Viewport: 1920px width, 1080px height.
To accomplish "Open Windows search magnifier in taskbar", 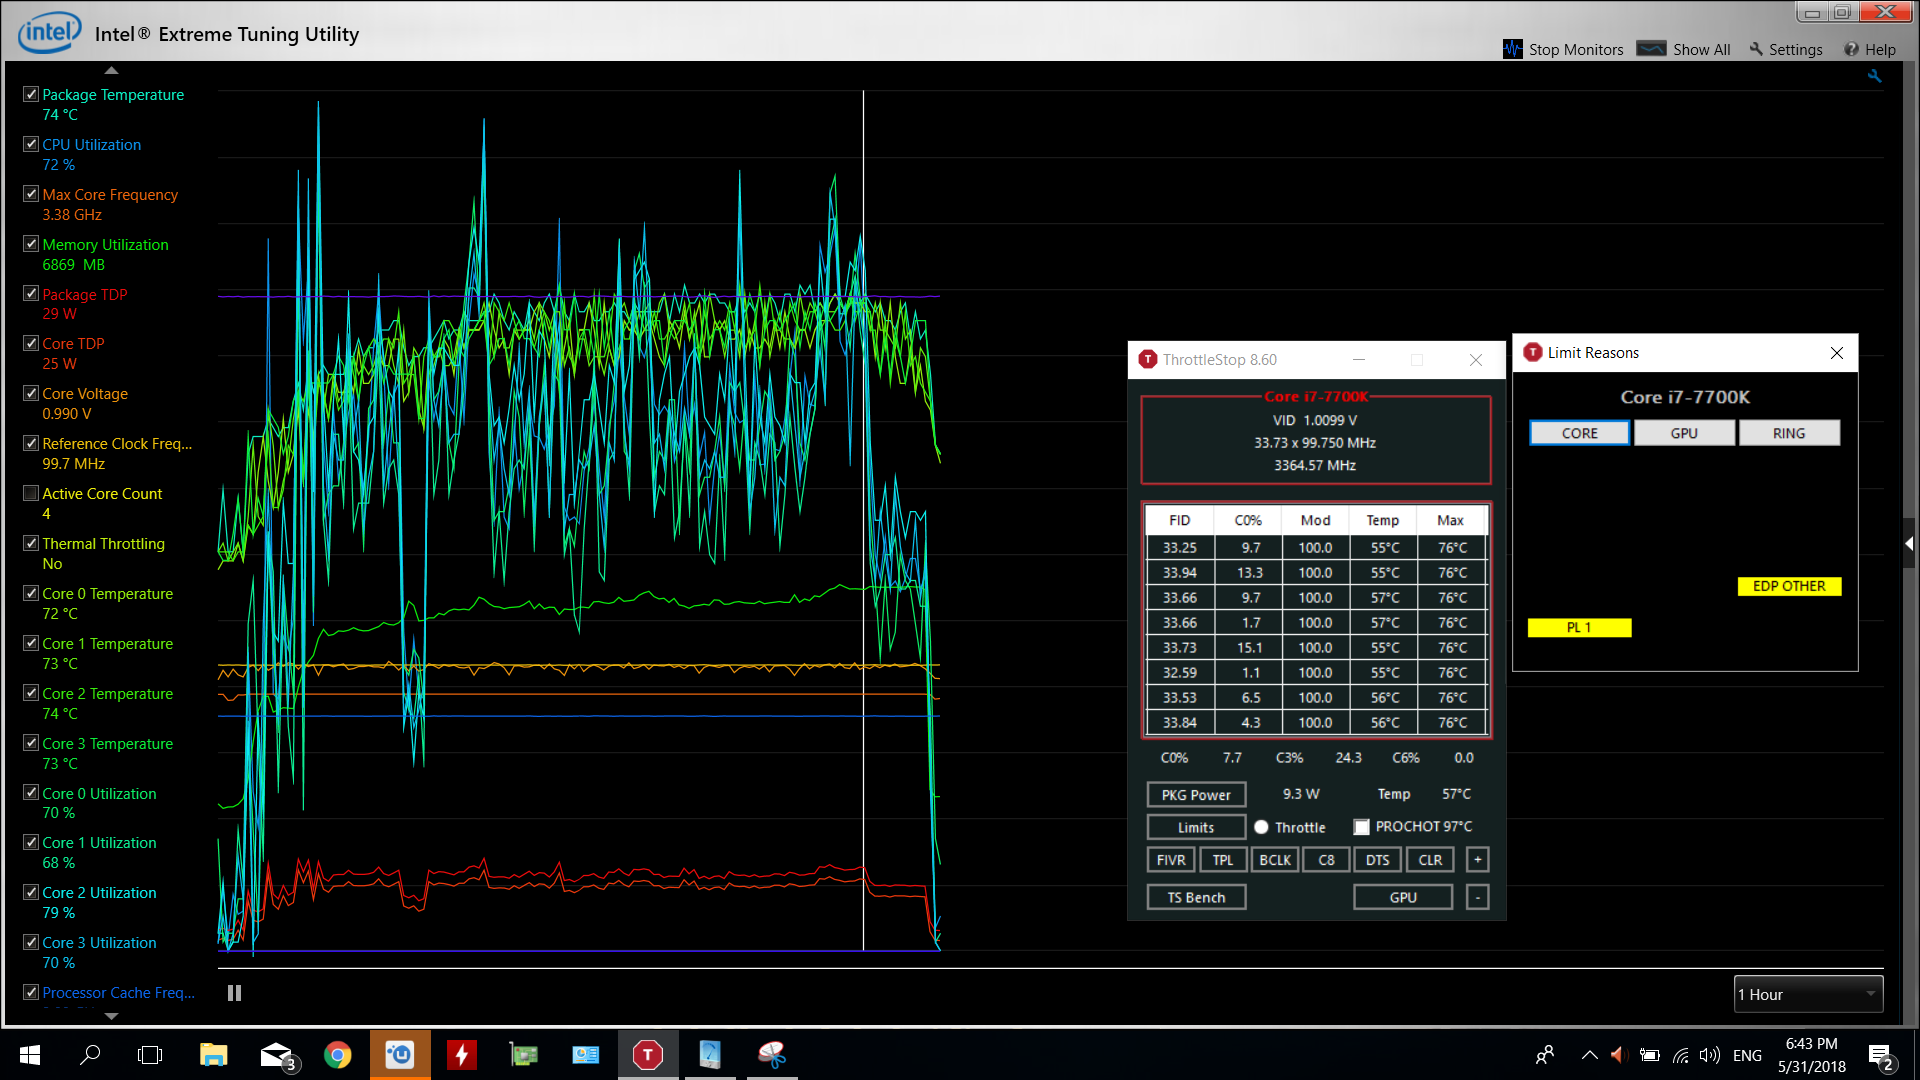I will click(90, 1055).
